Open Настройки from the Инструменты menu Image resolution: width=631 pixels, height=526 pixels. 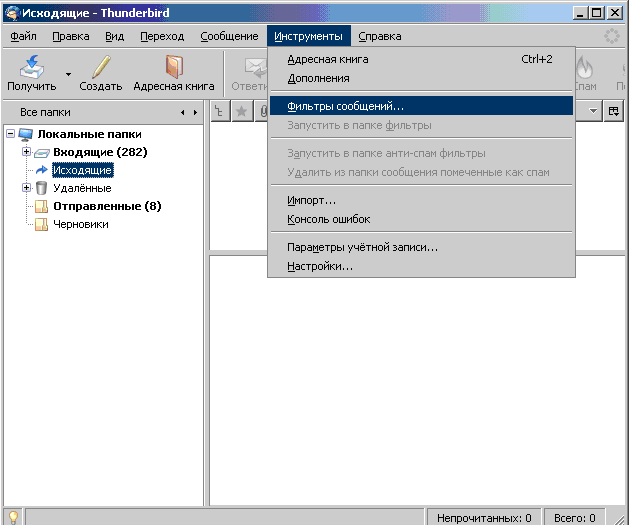(320, 266)
